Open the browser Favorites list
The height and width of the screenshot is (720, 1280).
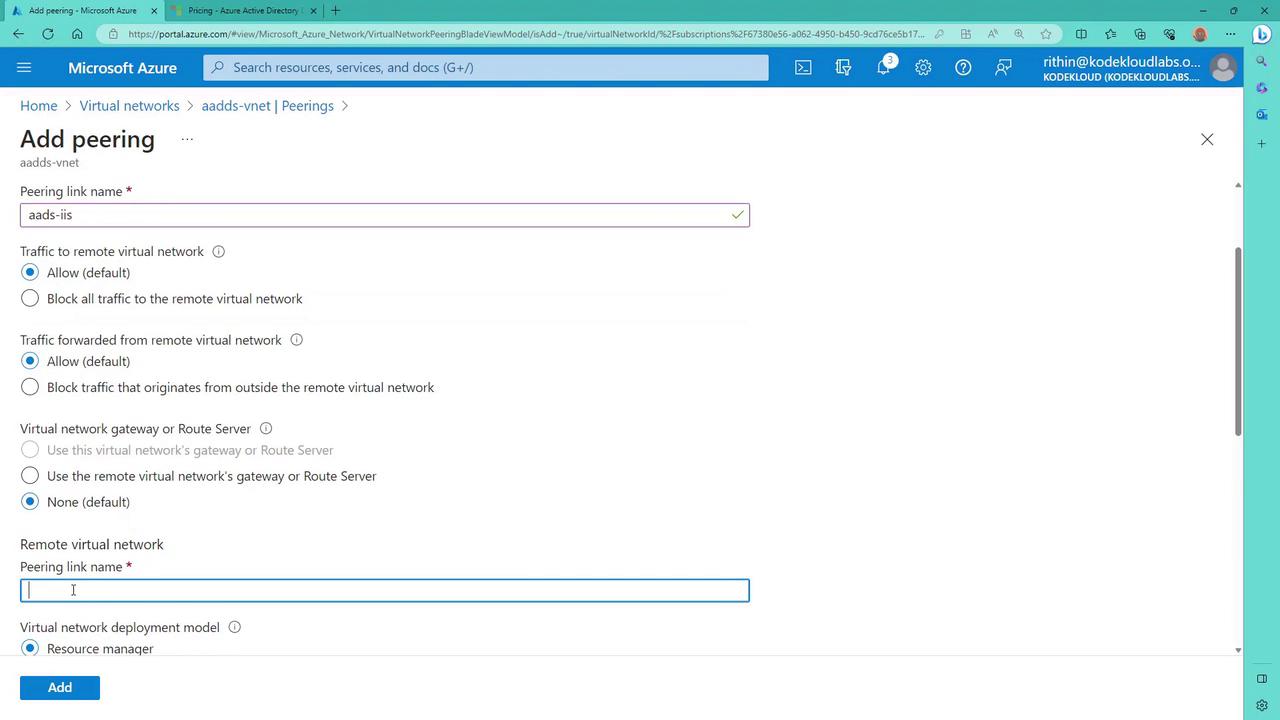(1111, 34)
